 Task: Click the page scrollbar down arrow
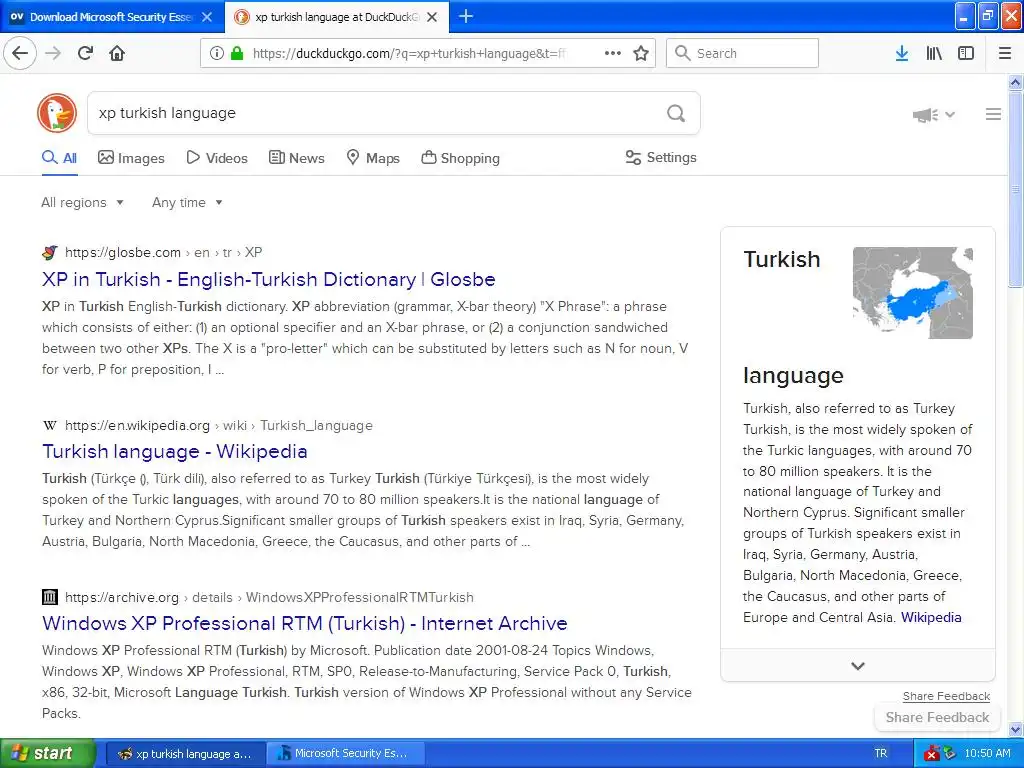1015,729
